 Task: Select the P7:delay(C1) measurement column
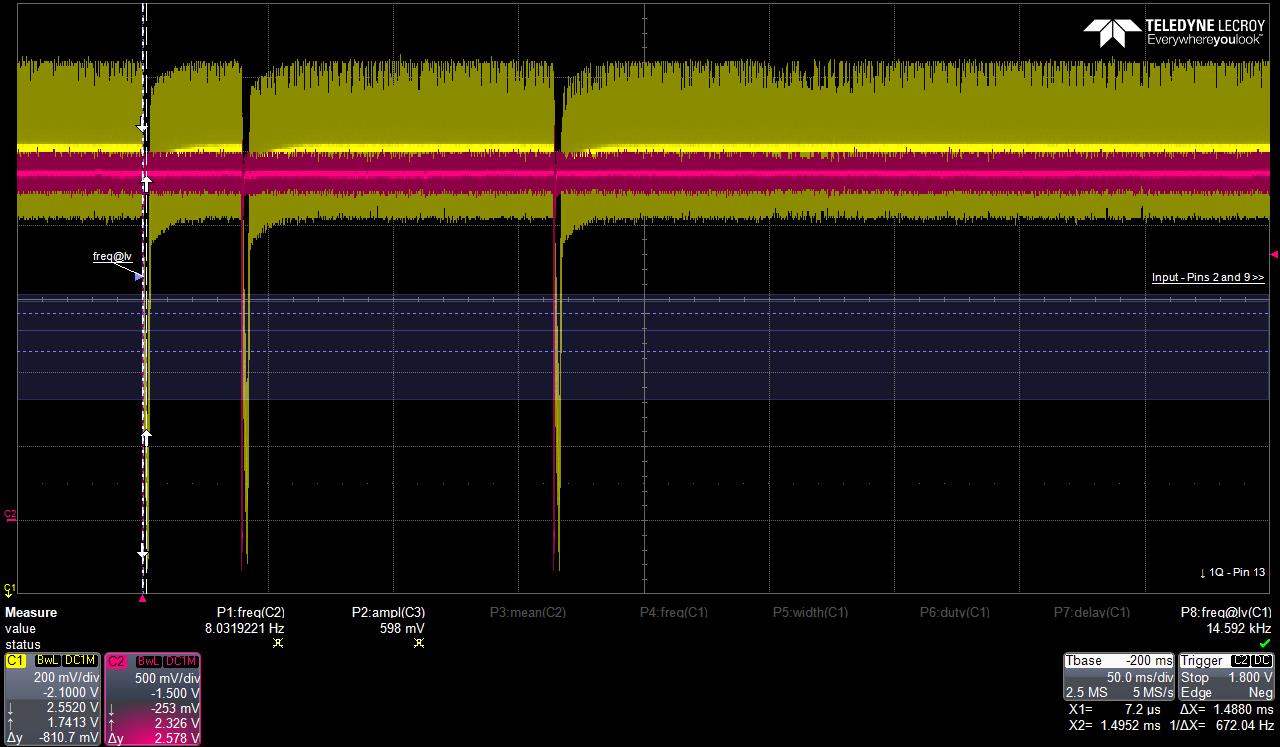coord(1092,612)
